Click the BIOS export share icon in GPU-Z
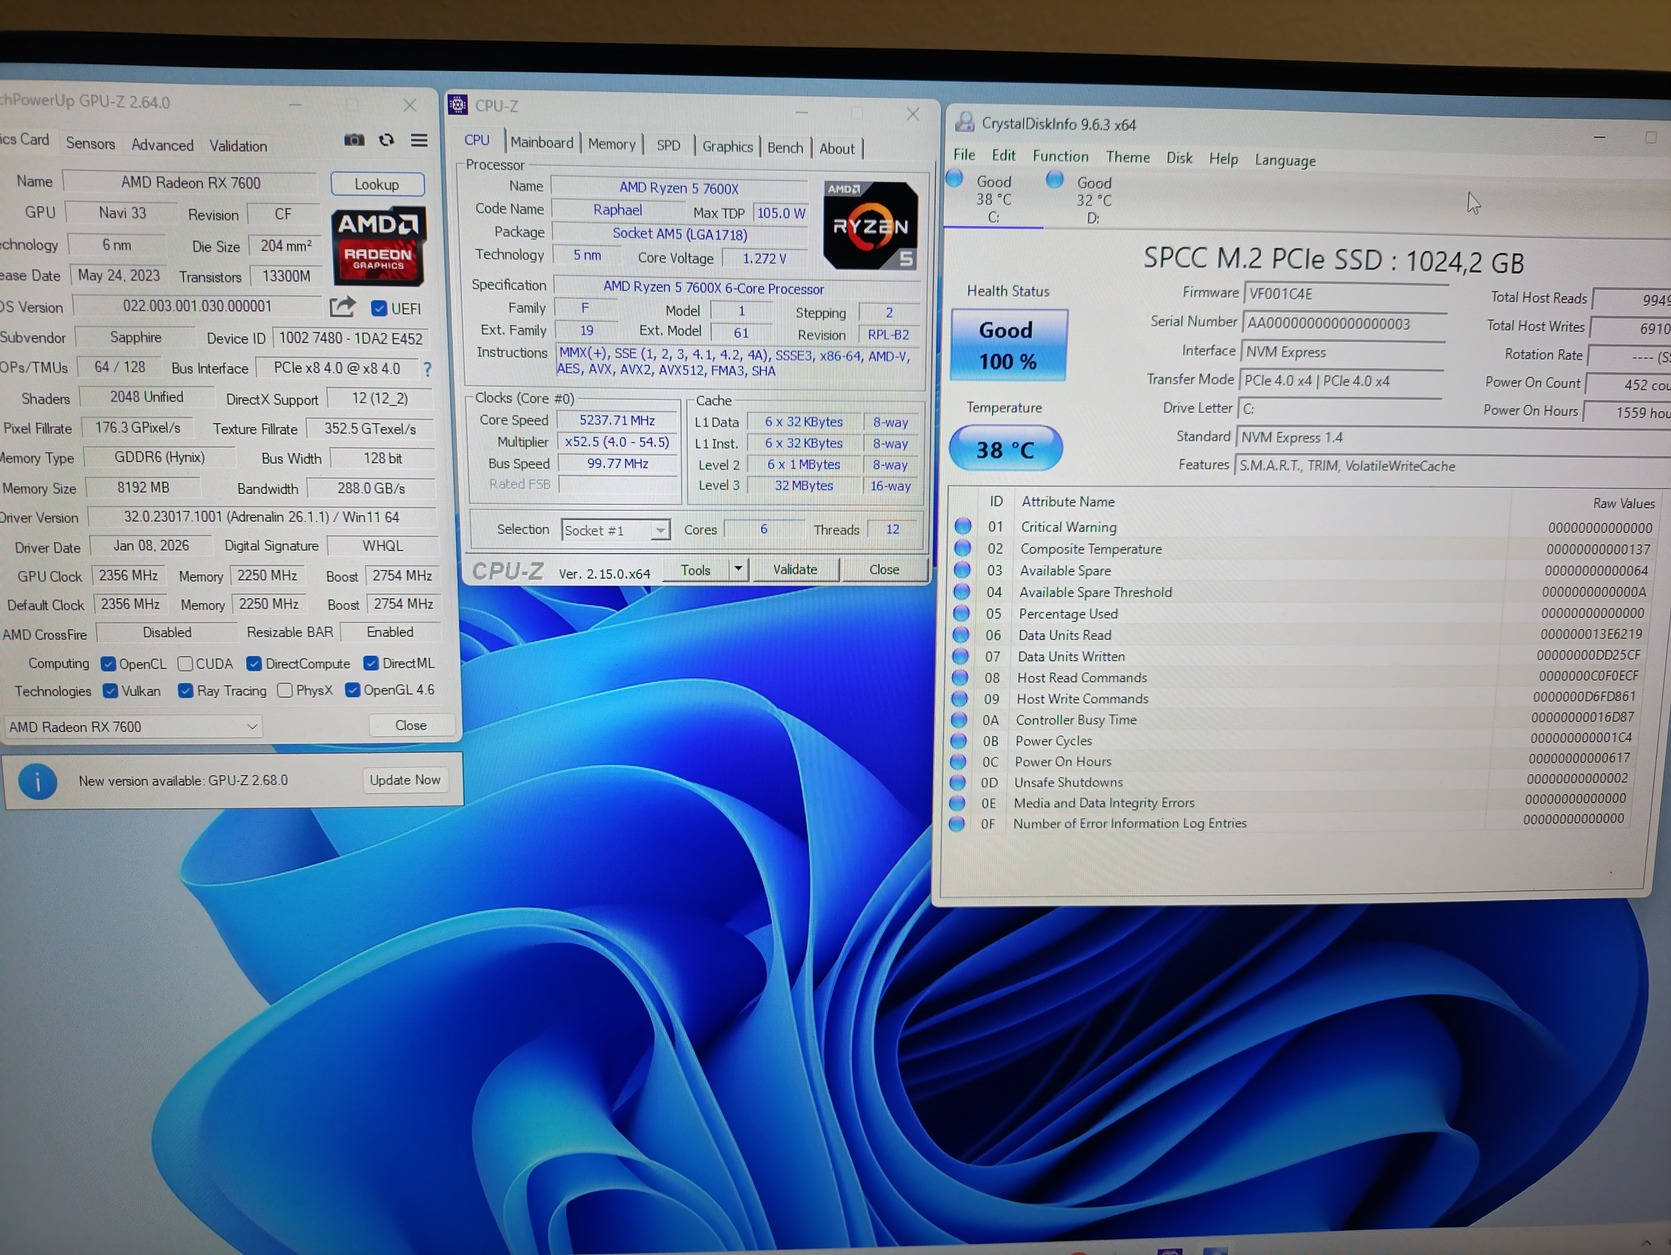Screen dimensions: 1671x1255 (x=342, y=306)
